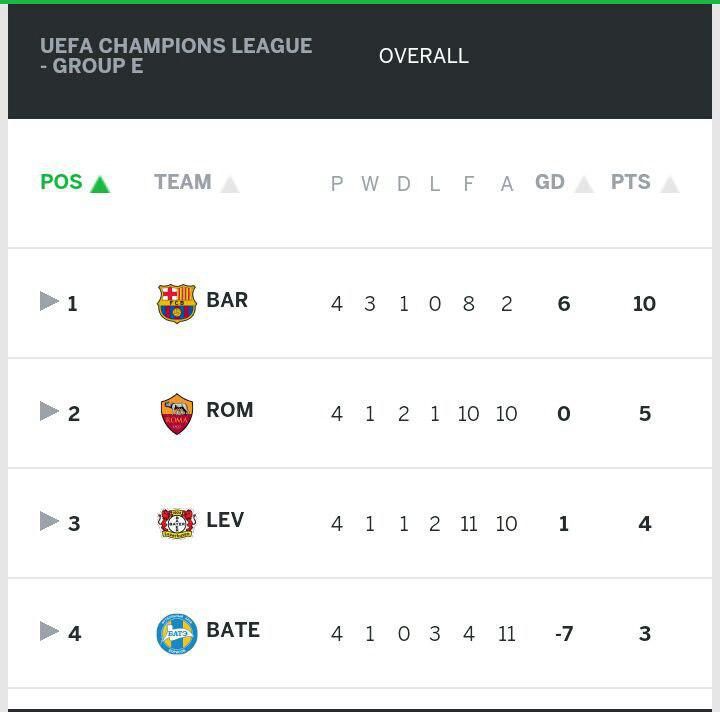Expand row details for position 2

(49, 411)
